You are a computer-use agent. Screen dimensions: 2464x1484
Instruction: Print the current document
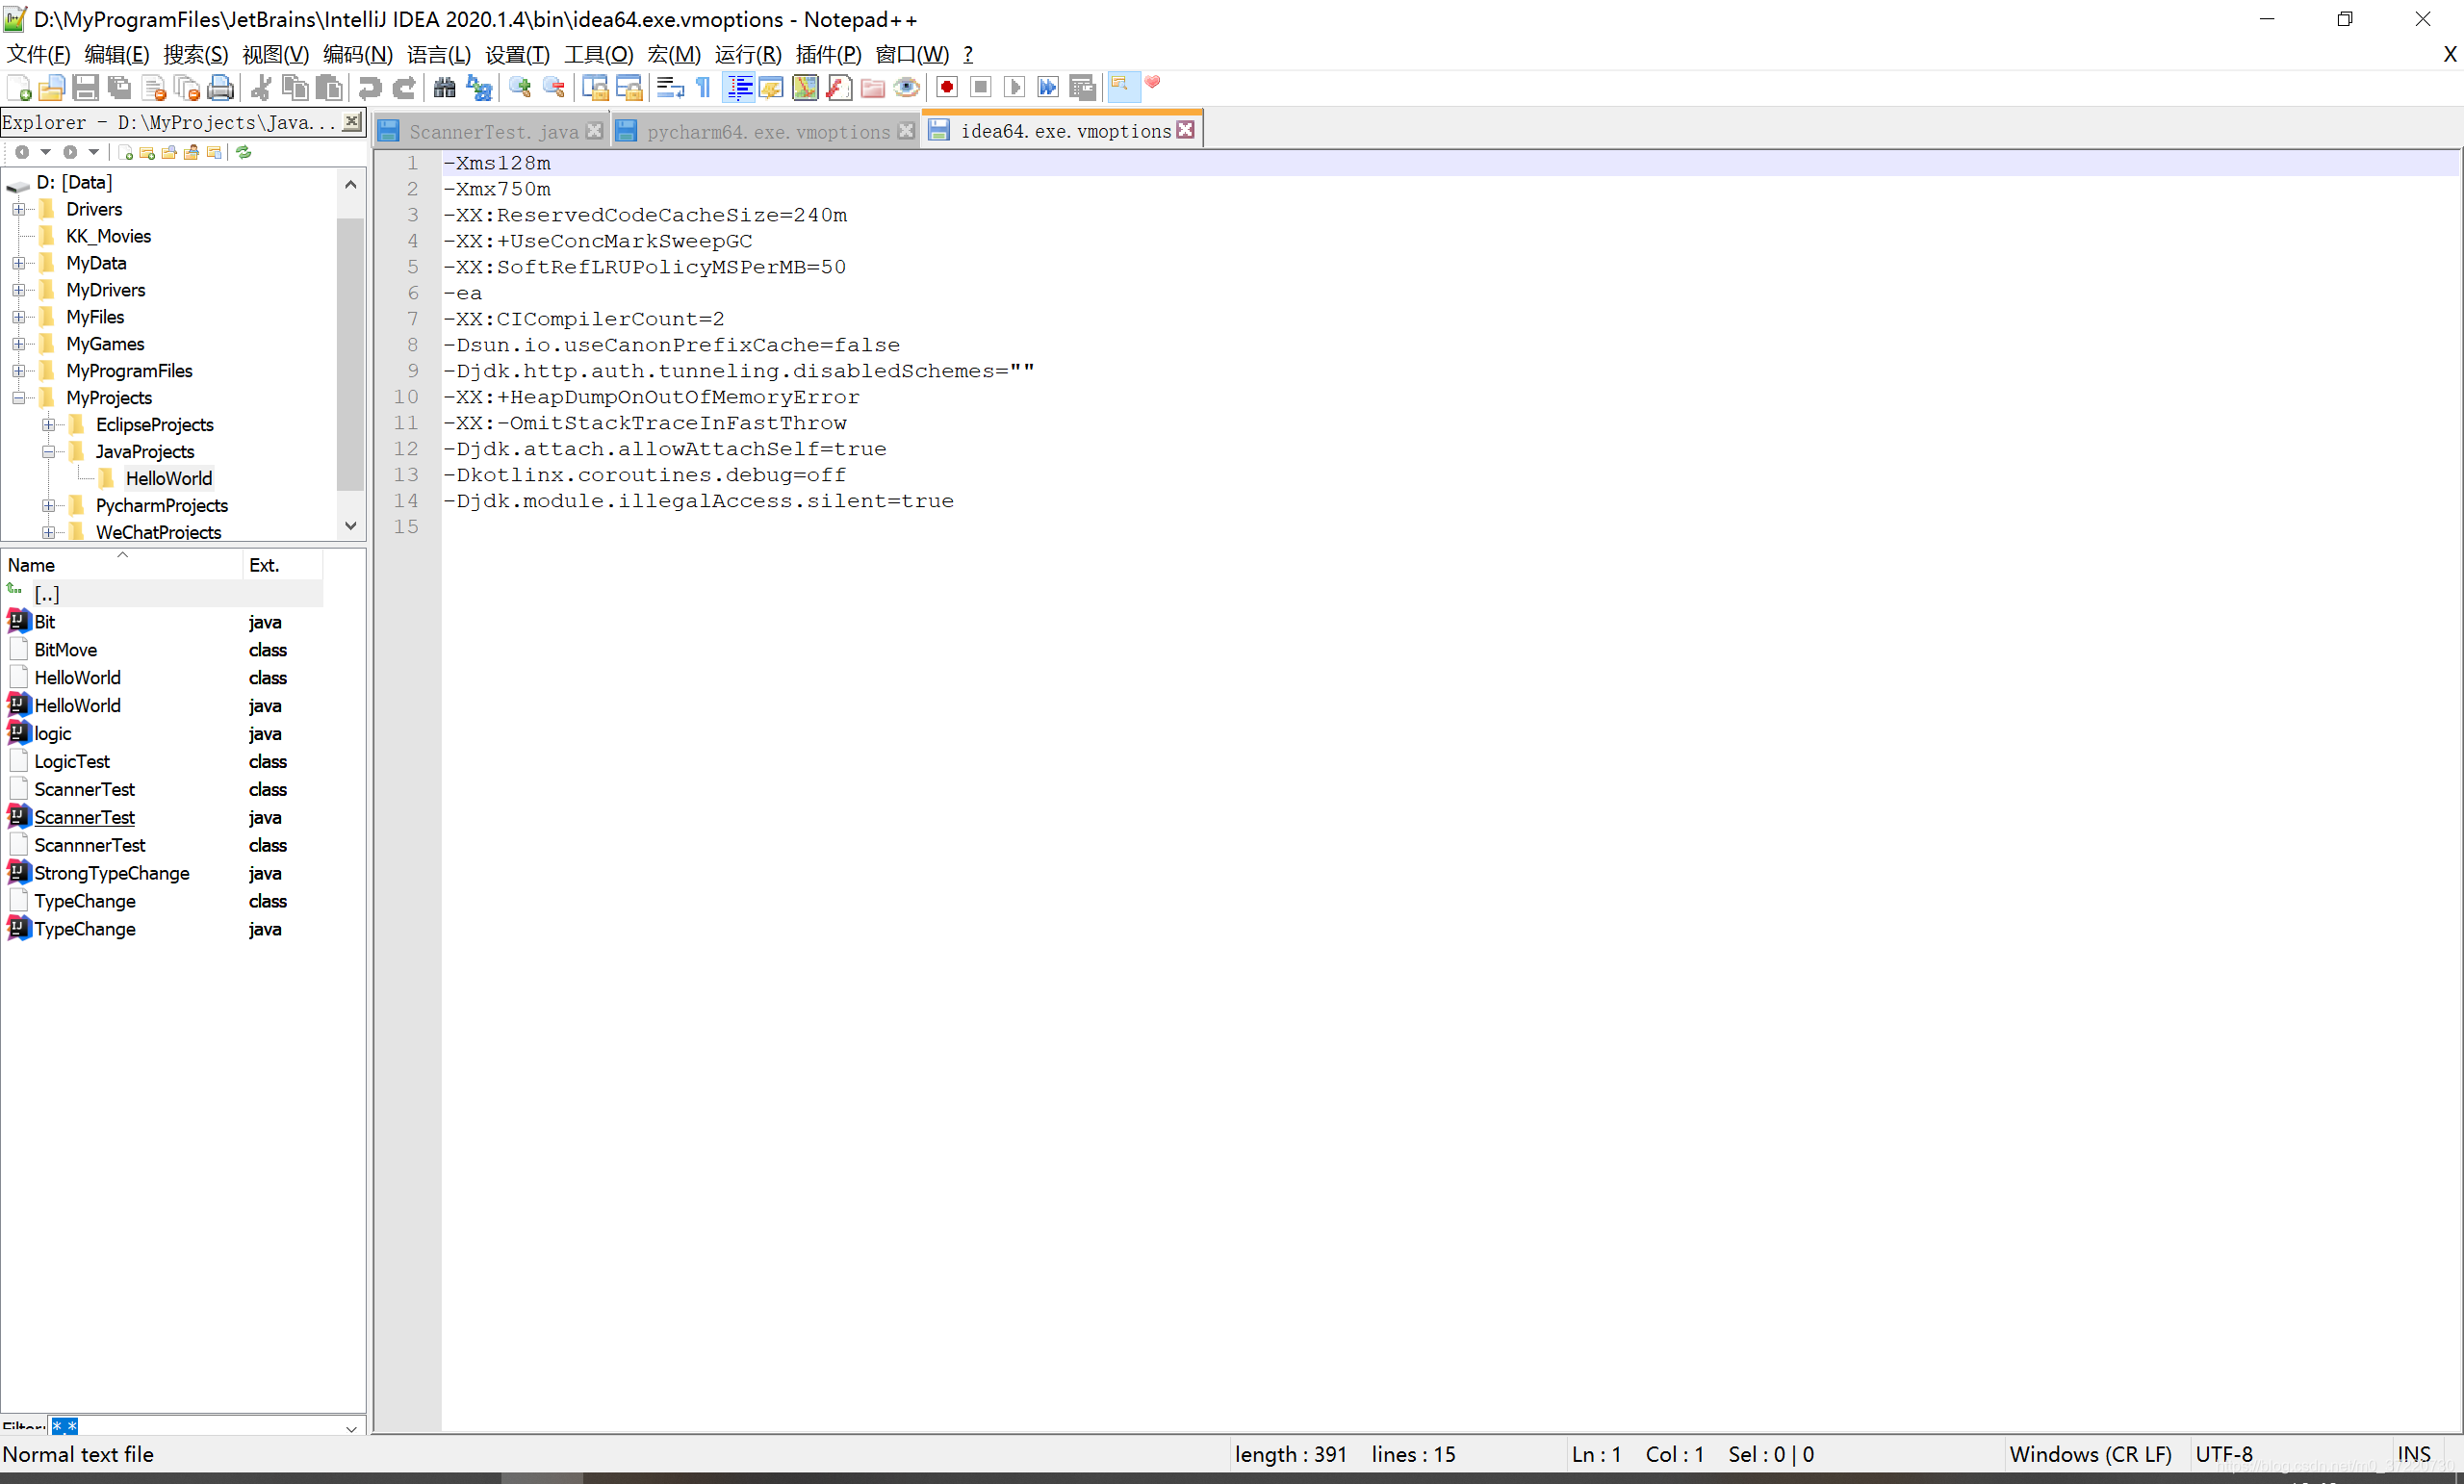click(221, 87)
